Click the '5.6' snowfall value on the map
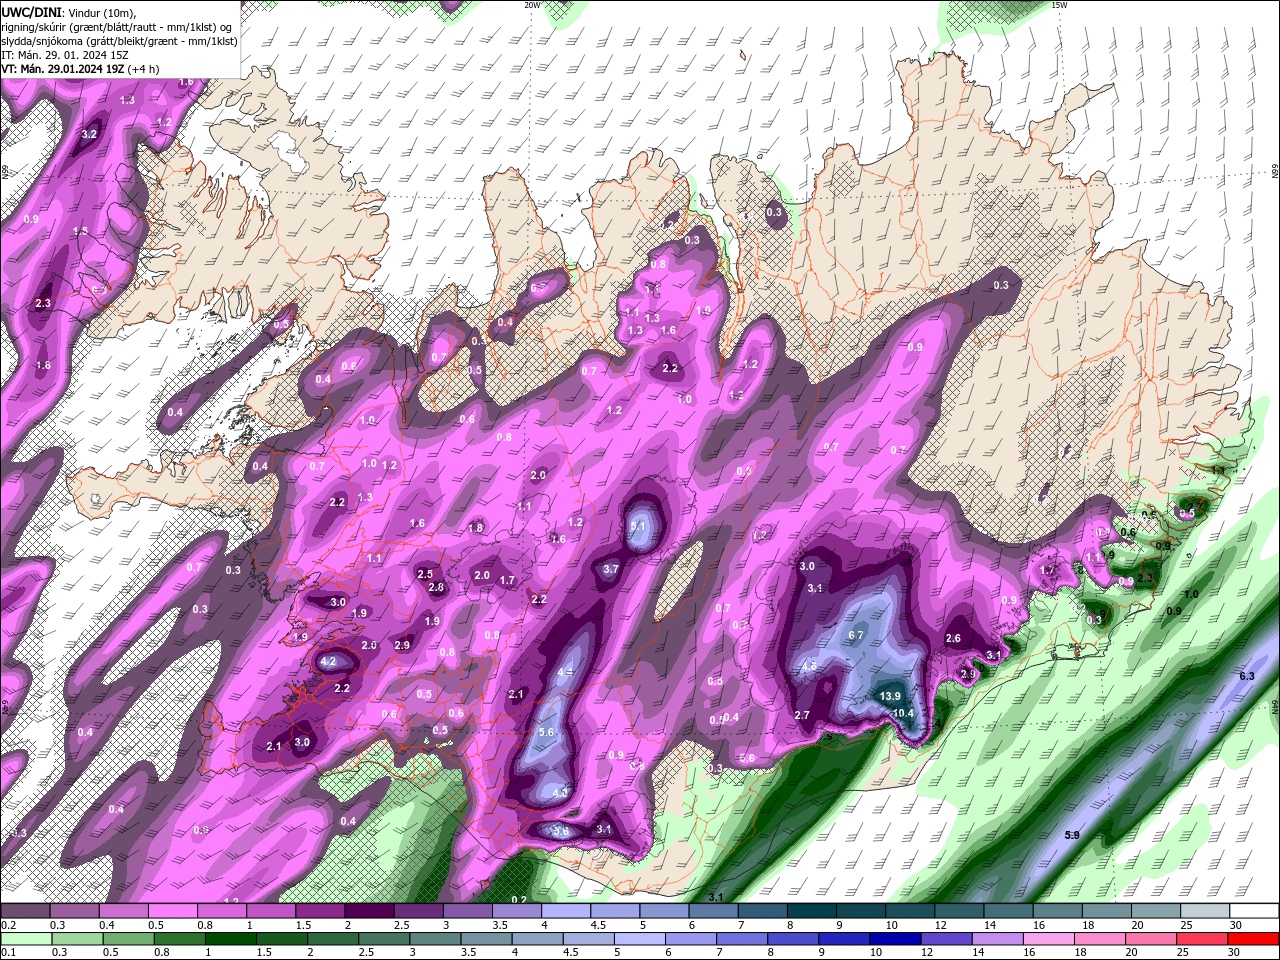The image size is (1280, 960). pyautogui.click(x=546, y=732)
